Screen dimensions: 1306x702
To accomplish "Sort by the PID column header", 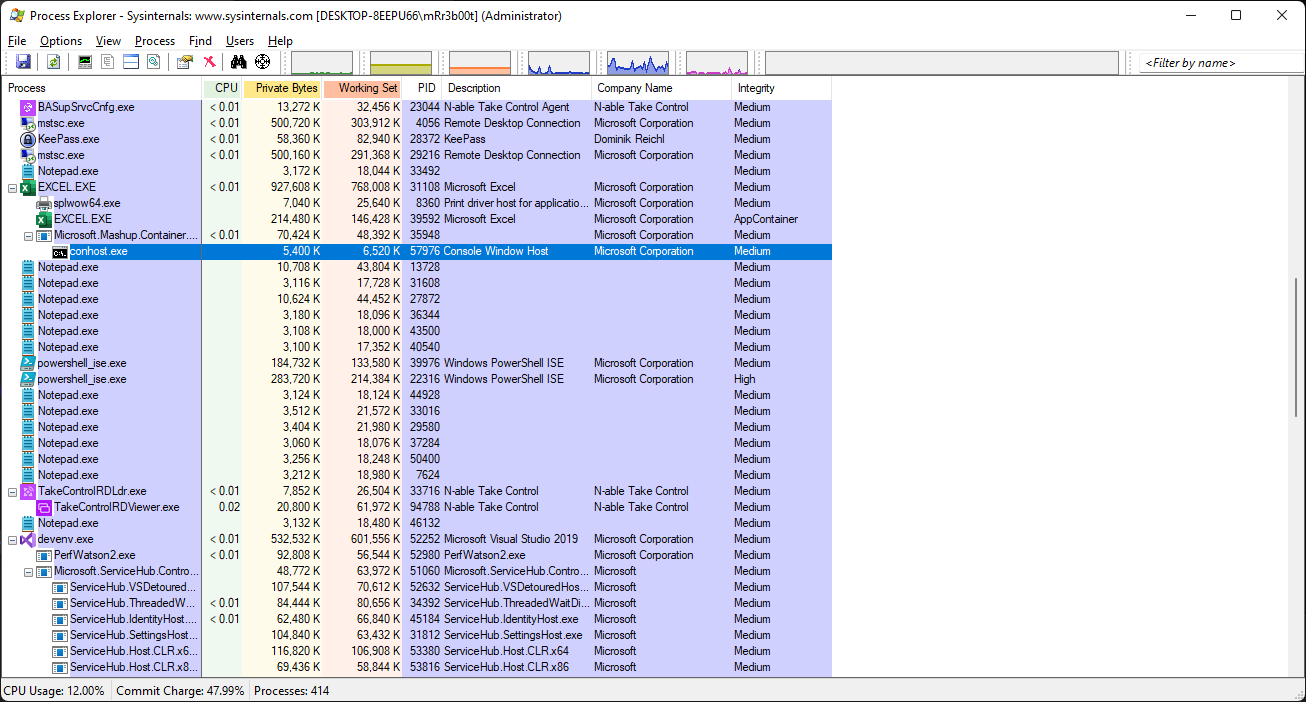I will point(422,88).
